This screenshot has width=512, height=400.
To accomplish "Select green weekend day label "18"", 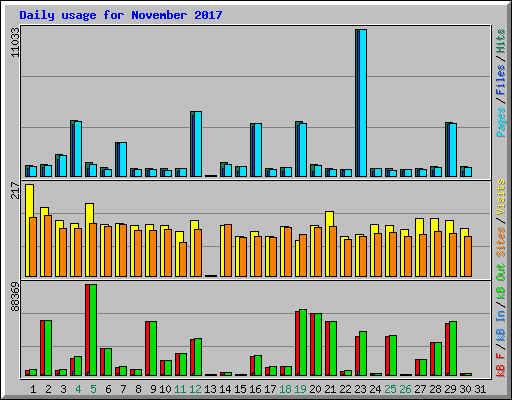I will pos(285,389).
